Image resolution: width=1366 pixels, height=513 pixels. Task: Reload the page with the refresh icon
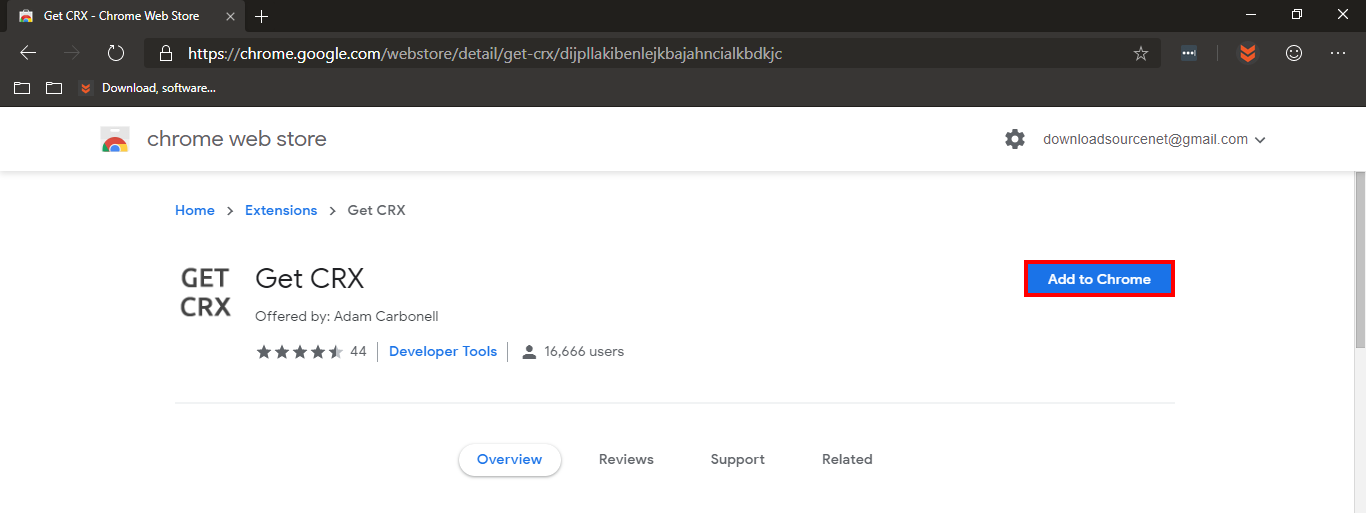[x=115, y=53]
